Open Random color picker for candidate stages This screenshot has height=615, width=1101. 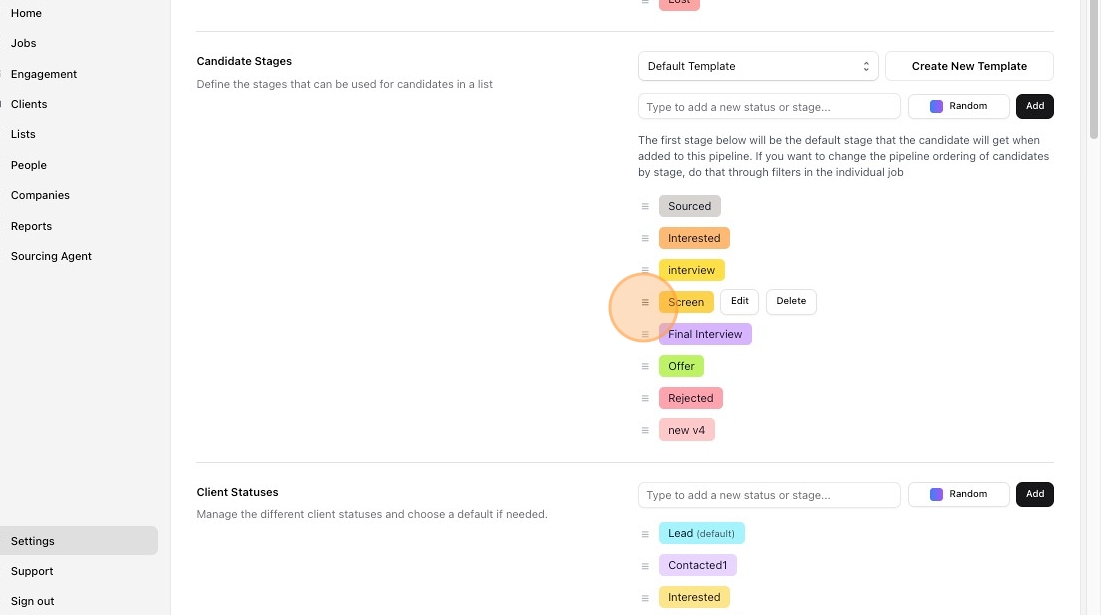(x=958, y=106)
